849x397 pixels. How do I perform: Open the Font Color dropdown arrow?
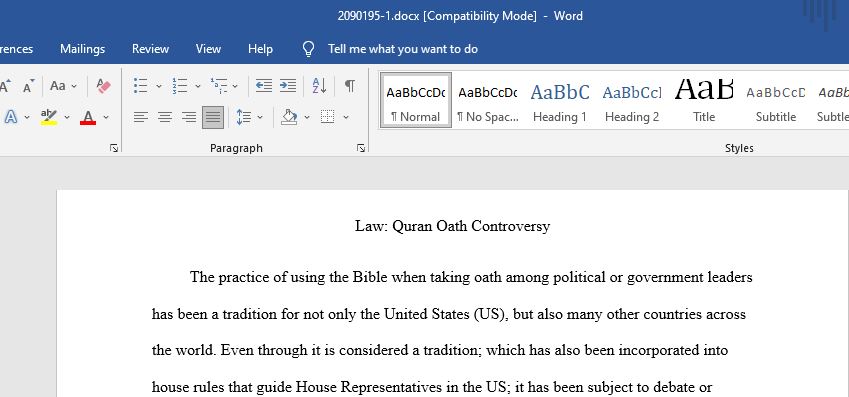click(x=106, y=117)
